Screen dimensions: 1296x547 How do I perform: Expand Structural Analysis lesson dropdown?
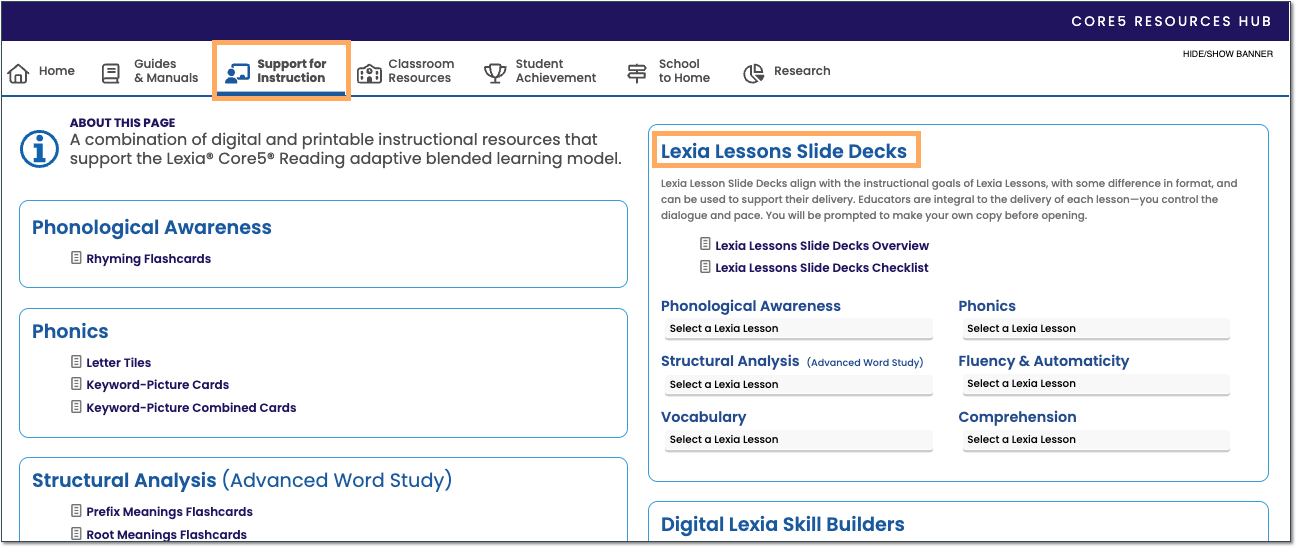pyautogui.click(x=797, y=384)
